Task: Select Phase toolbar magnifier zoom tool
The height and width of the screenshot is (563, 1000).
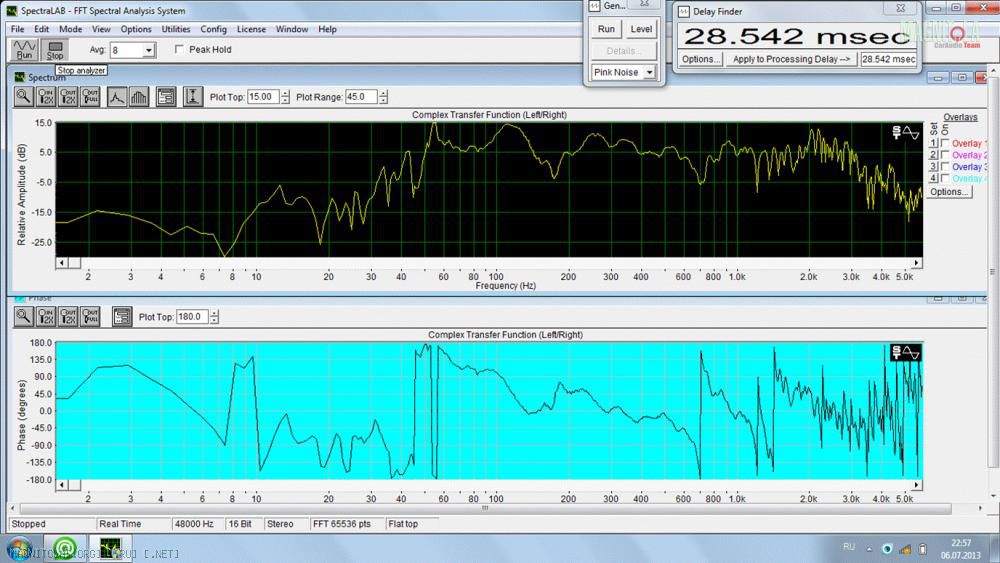Action: pyautogui.click(x=24, y=316)
